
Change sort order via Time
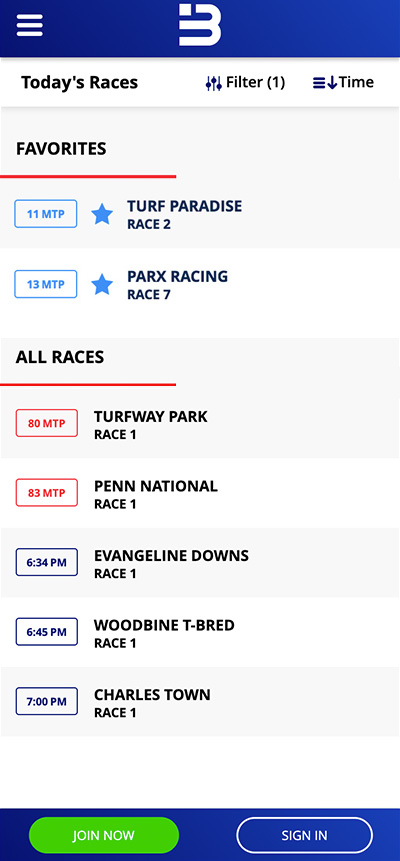pos(343,83)
